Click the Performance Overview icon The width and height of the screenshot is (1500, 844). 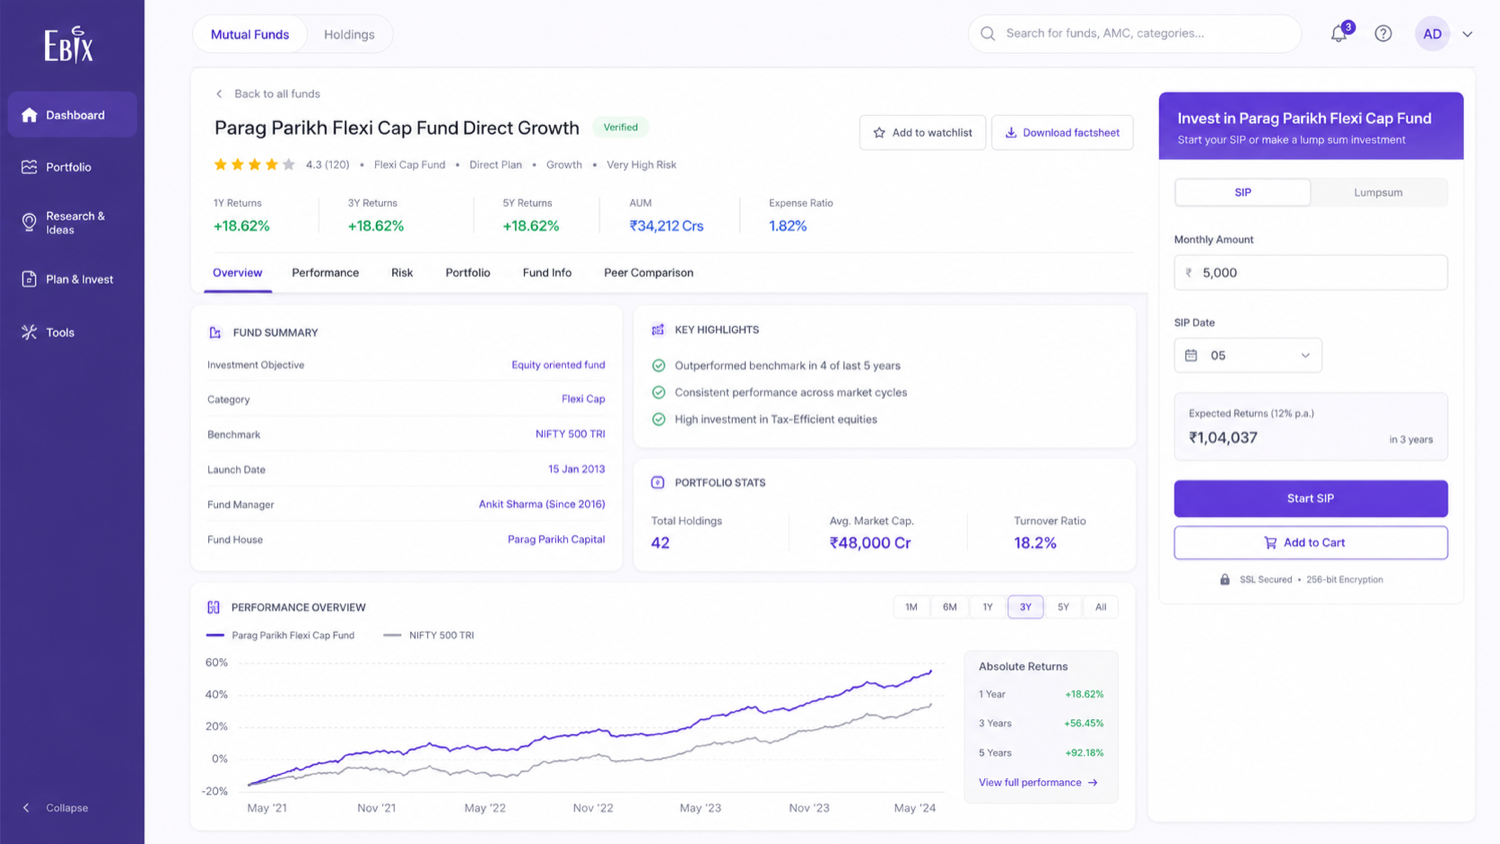pyautogui.click(x=213, y=607)
